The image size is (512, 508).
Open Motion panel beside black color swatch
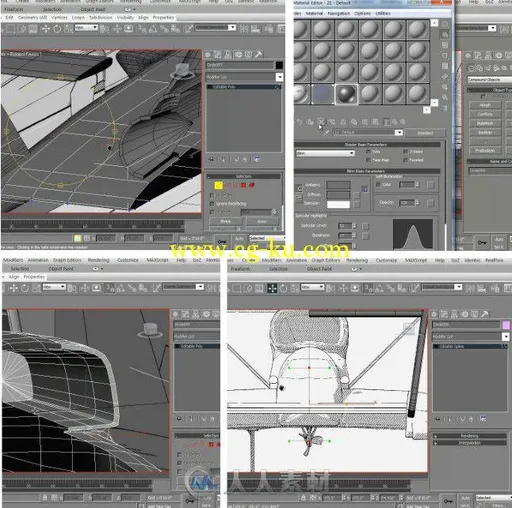(x=239, y=55)
